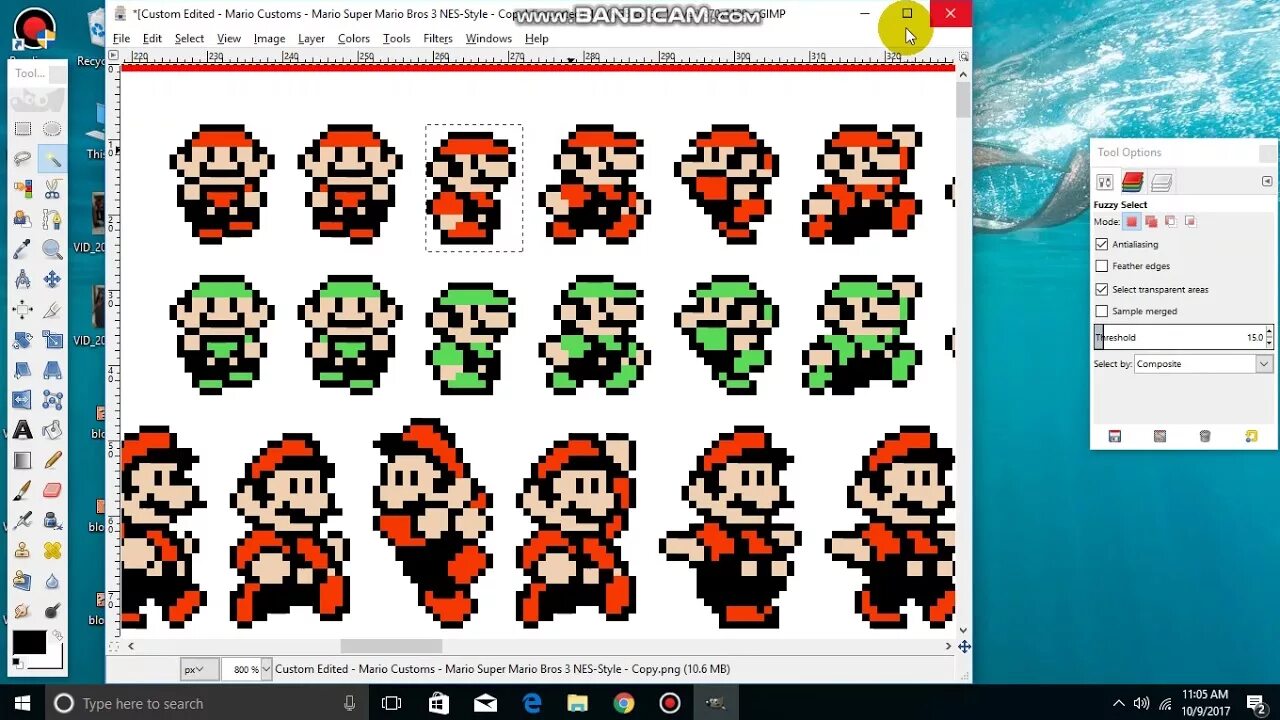Select the Cage Transform tool

click(x=52, y=400)
